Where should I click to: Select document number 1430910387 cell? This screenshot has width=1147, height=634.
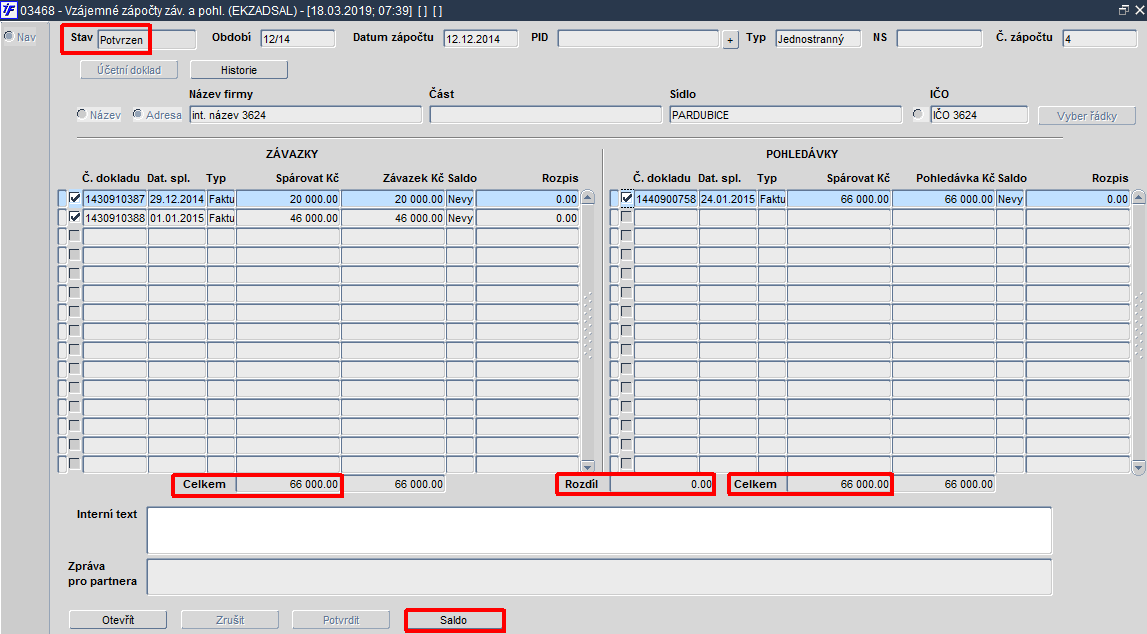click(x=115, y=199)
